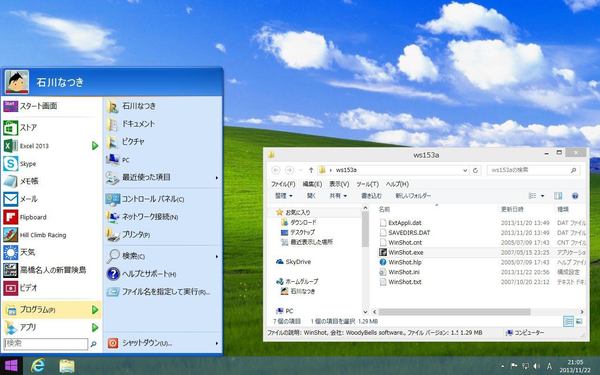Expand Programs (プログラム) submenu
The height and width of the screenshot is (375, 600).
tap(95, 310)
